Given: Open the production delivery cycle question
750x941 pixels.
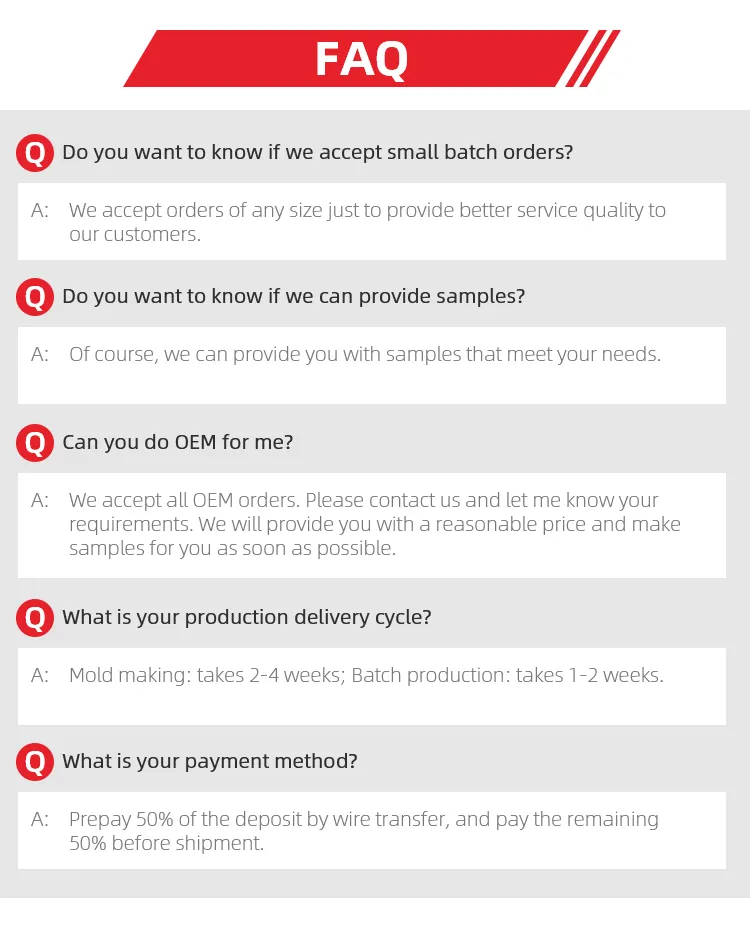Looking at the screenshot, I should pos(246,618).
